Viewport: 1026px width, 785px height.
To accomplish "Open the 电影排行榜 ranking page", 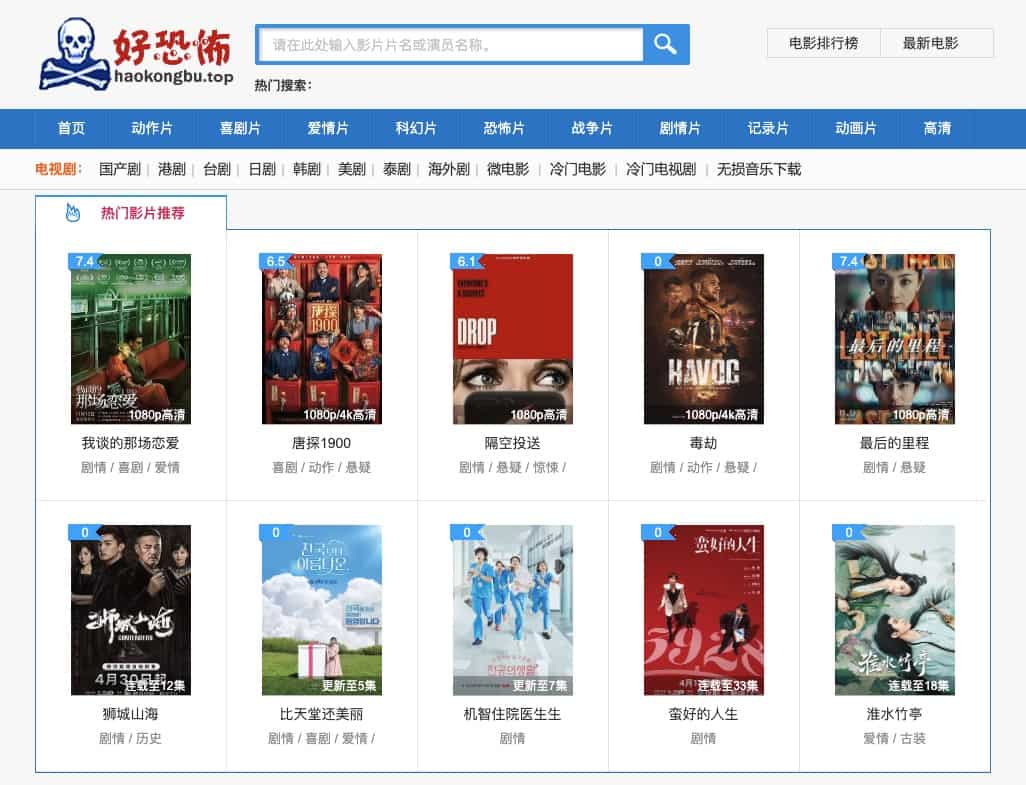I will (823, 43).
